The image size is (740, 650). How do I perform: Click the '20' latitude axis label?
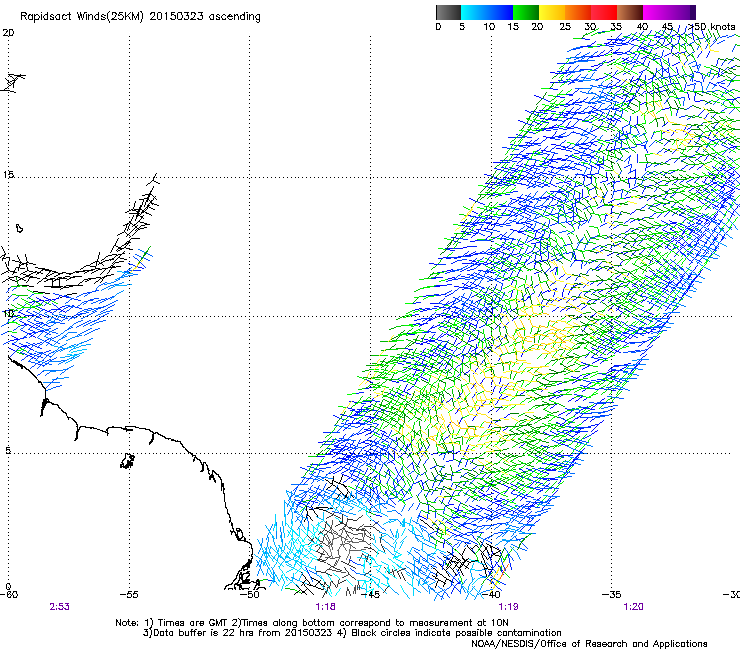[8, 33]
